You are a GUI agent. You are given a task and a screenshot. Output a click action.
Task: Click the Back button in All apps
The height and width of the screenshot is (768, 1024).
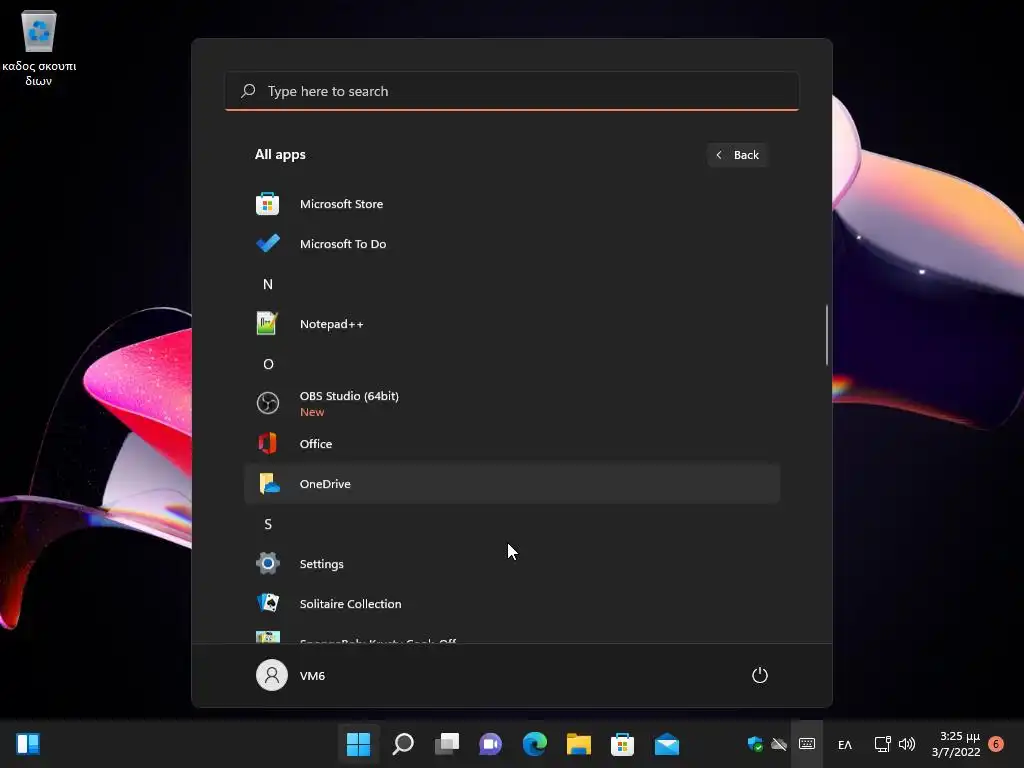coord(737,155)
